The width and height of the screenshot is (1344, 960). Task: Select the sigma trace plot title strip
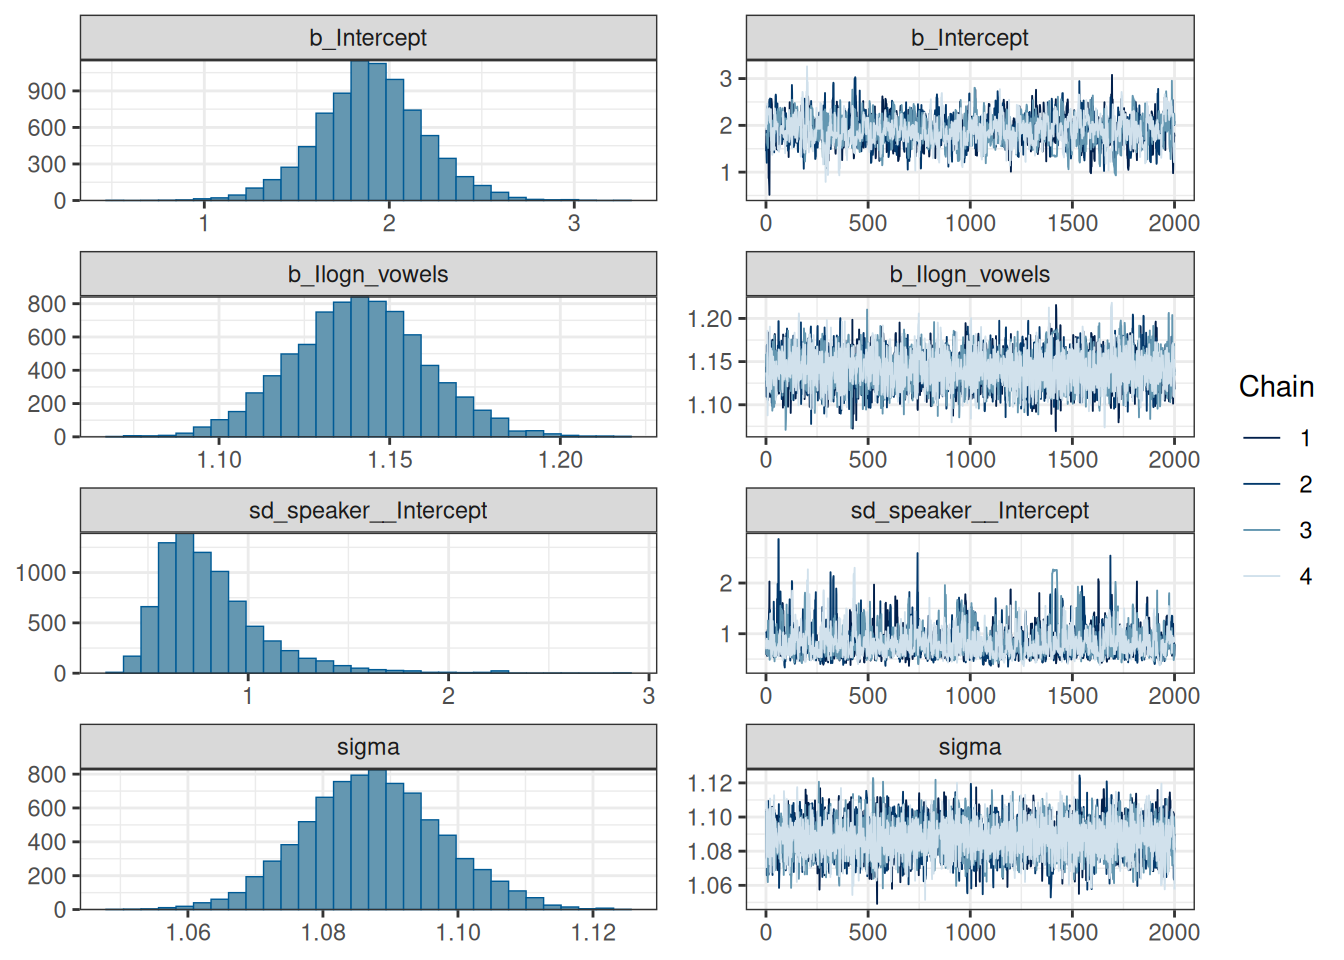click(x=969, y=747)
